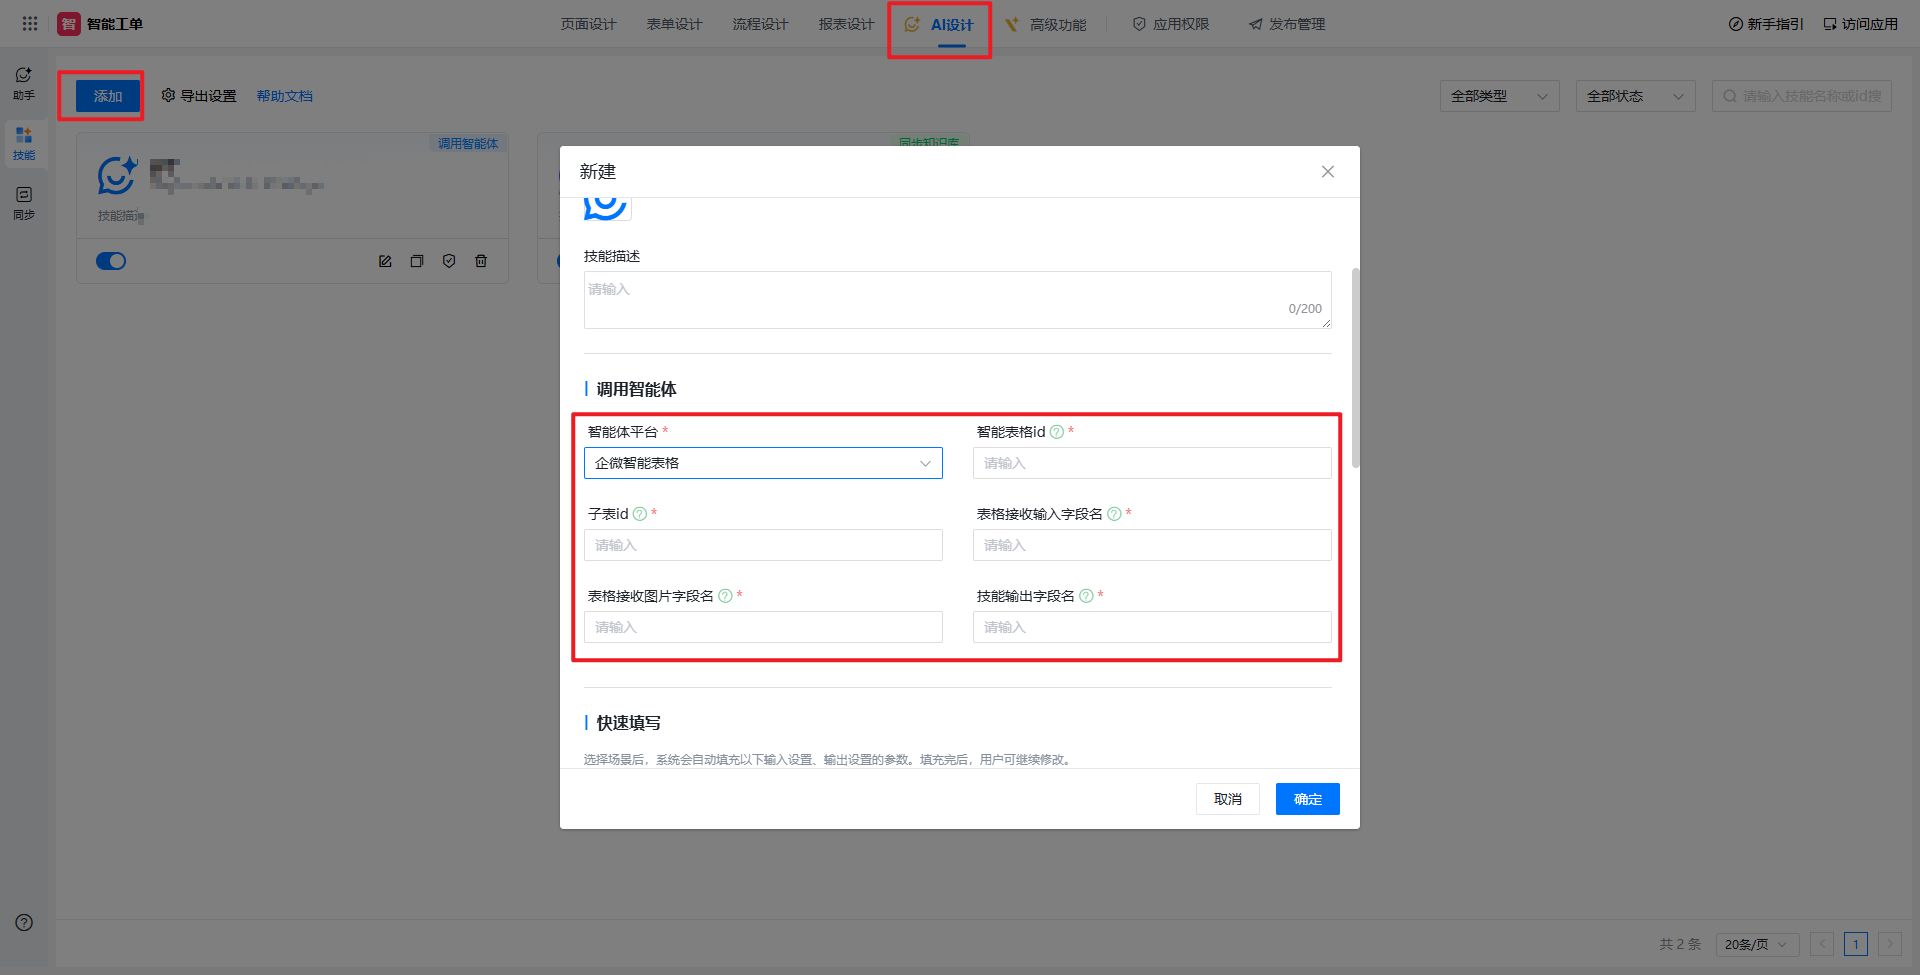
Task: Click the 取消 cancel button
Action: [x=1227, y=799]
